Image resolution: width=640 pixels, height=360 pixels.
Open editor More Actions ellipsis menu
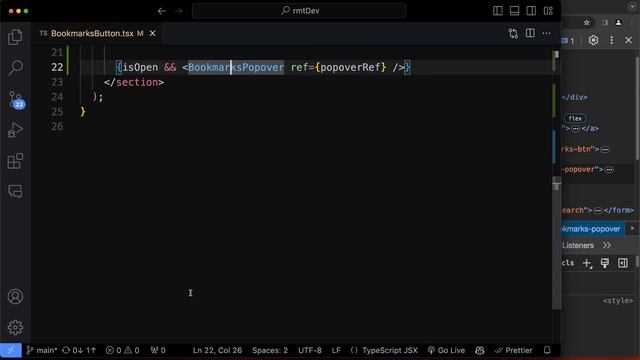click(x=547, y=33)
